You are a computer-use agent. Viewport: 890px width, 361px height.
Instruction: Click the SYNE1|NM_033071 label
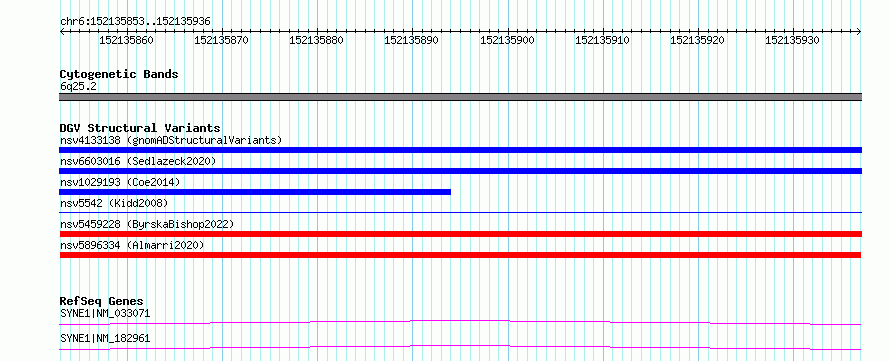tap(105, 313)
